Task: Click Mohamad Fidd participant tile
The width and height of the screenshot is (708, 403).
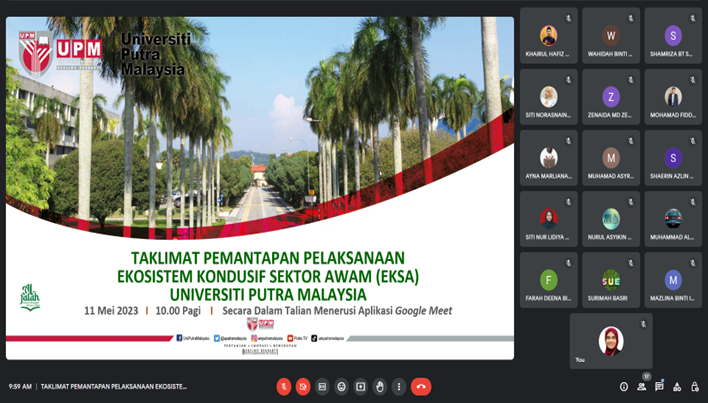Action: (673, 97)
